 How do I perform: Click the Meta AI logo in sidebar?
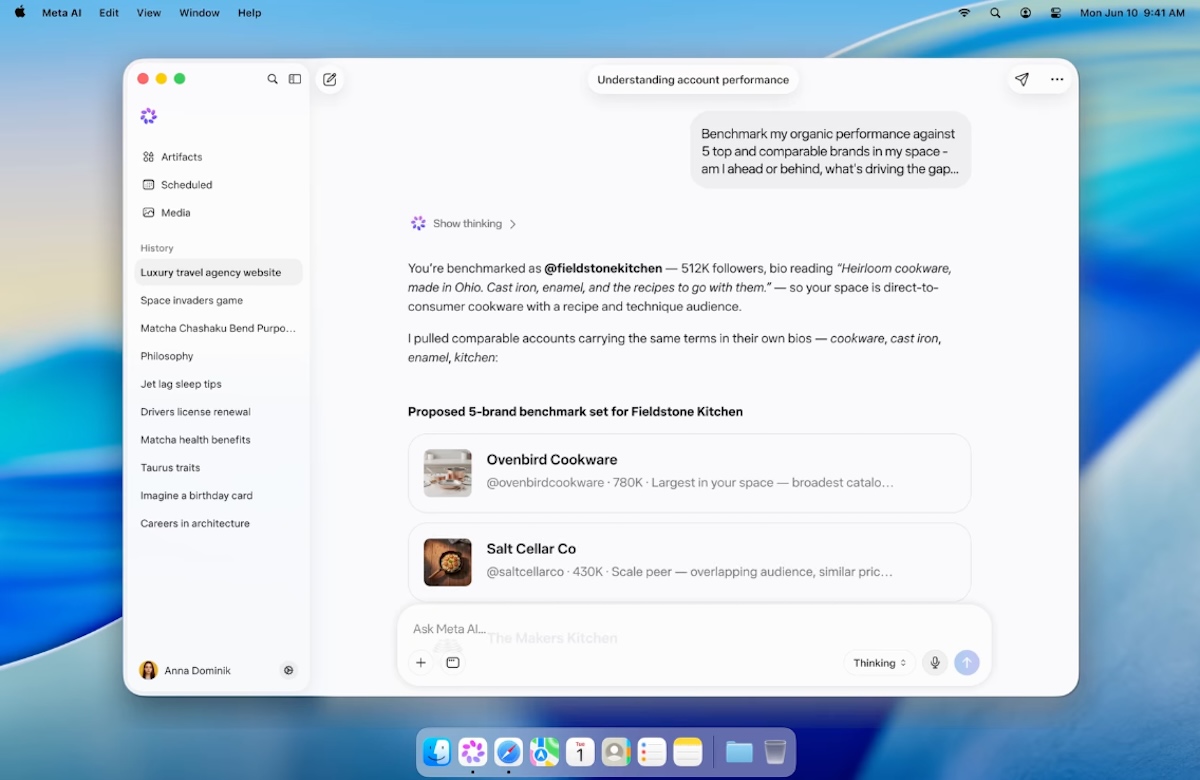click(x=149, y=116)
